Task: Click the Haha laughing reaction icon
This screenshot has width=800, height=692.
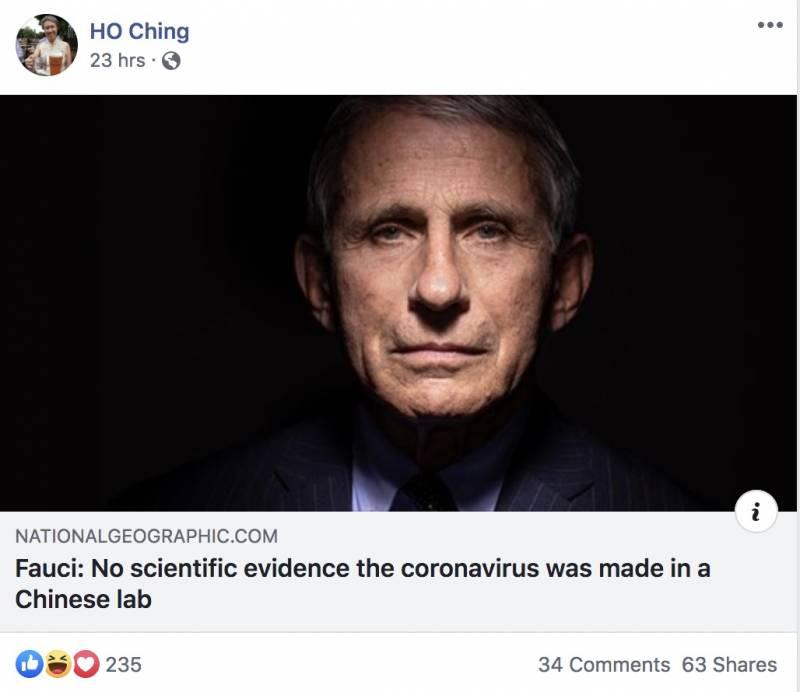Action: (57, 664)
